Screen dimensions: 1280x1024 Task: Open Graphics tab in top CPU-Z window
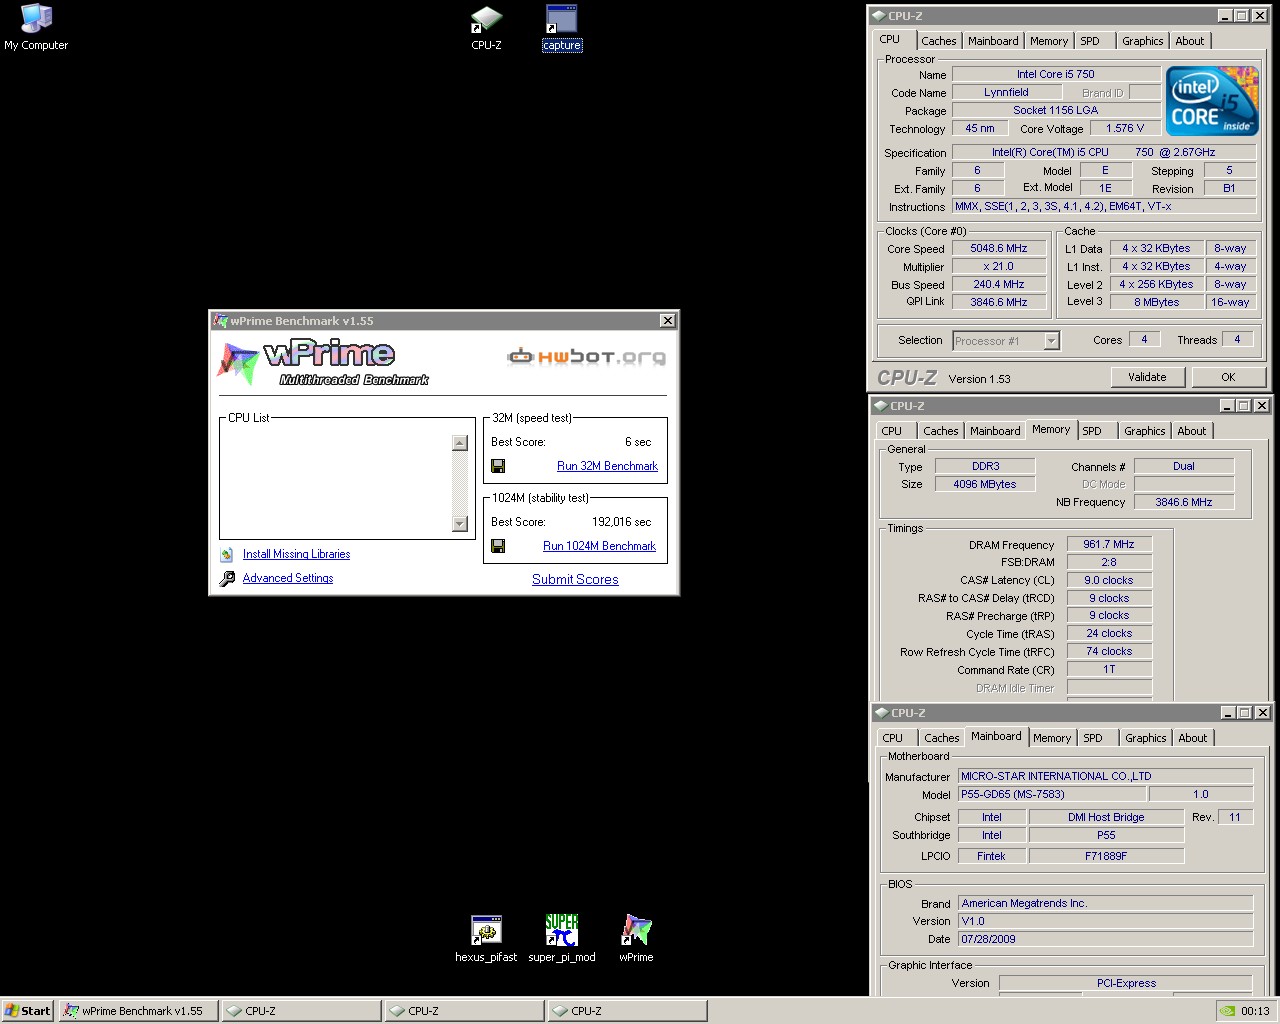[1142, 41]
